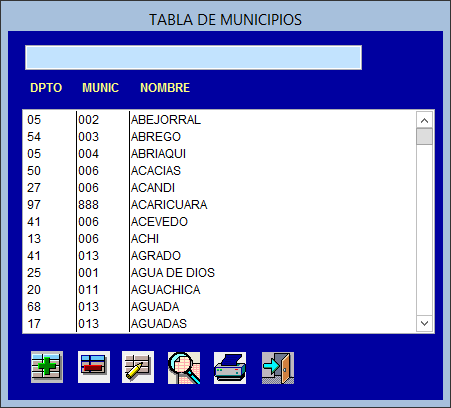Select the ACANDI row
This screenshot has width=451, height=408.
click(219, 188)
